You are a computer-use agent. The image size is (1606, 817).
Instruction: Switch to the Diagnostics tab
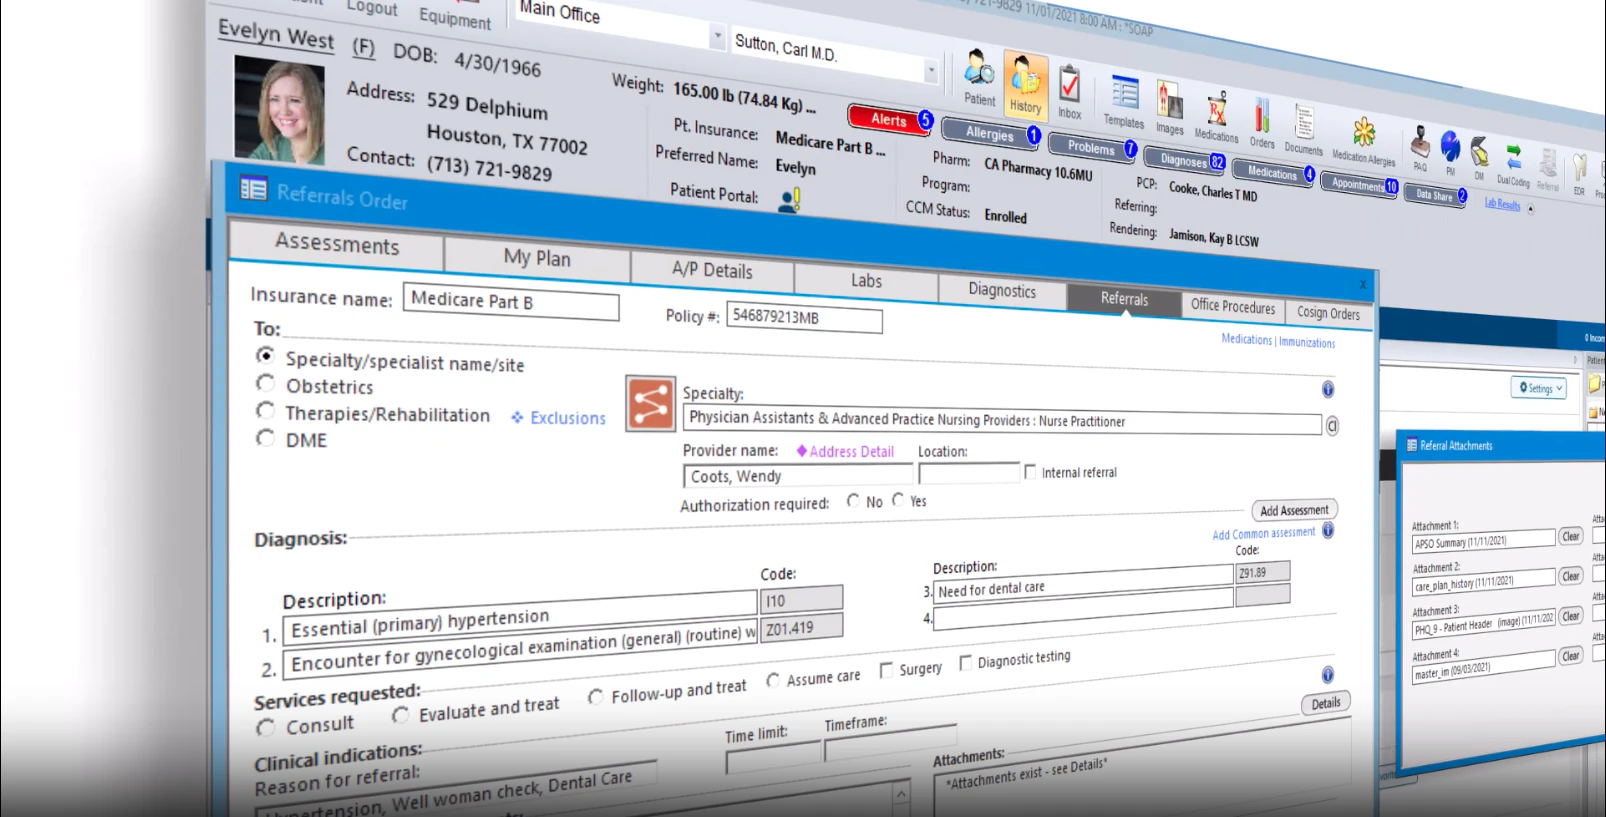tap(1002, 290)
